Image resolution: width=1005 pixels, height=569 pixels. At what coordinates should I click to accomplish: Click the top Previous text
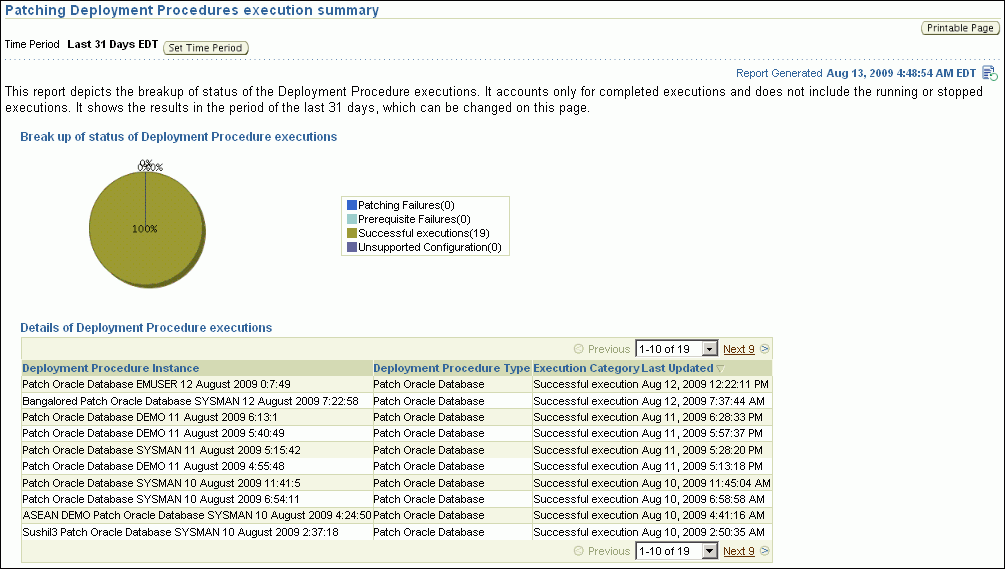tap(609, 349)
